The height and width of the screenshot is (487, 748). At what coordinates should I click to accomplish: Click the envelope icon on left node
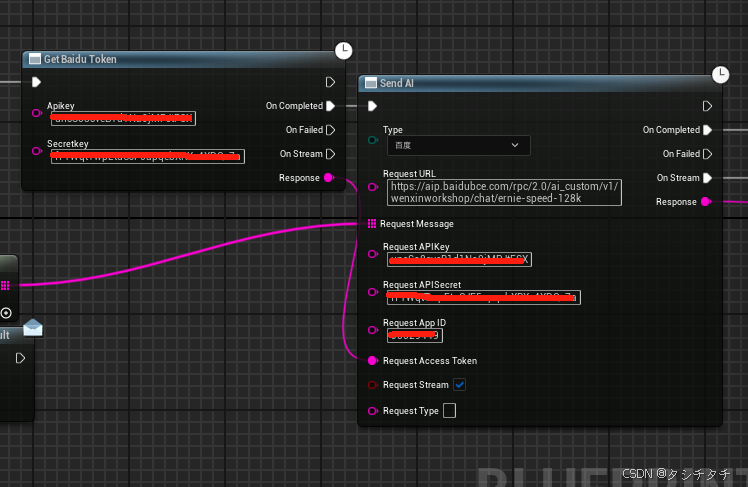click(x=33, y=328)
